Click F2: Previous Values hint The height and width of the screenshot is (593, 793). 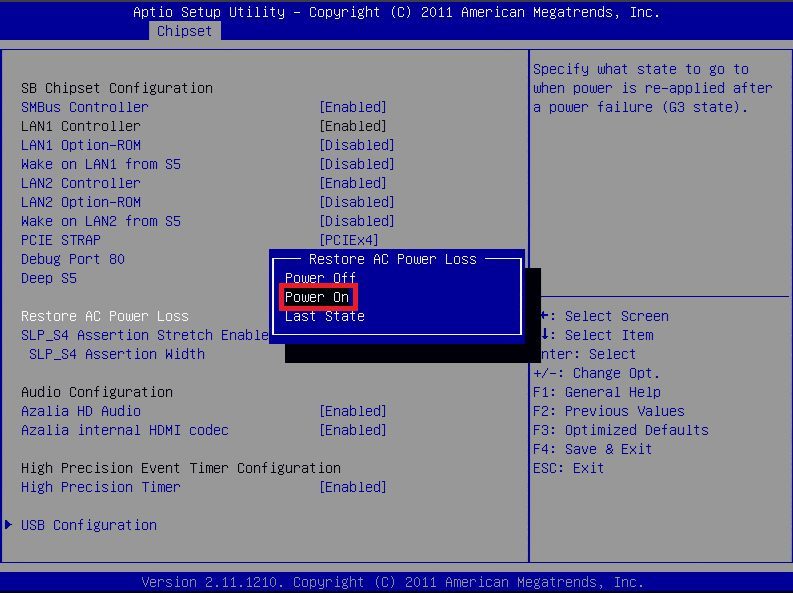[x=609, y=412]
